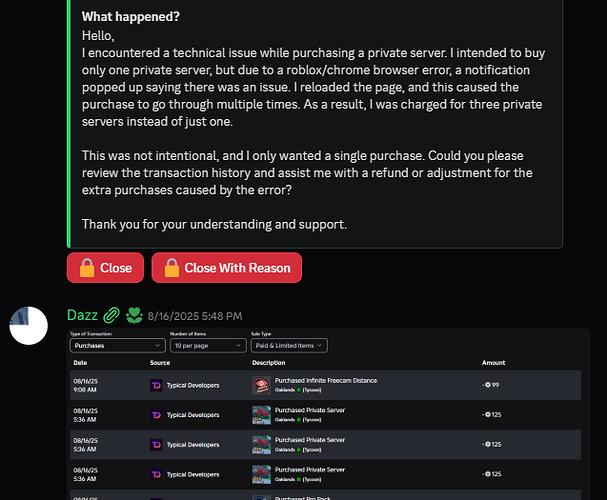Screen dimensions: 607x500
Task: Click the lock icon on the Close button
Action: coord(87,268)
